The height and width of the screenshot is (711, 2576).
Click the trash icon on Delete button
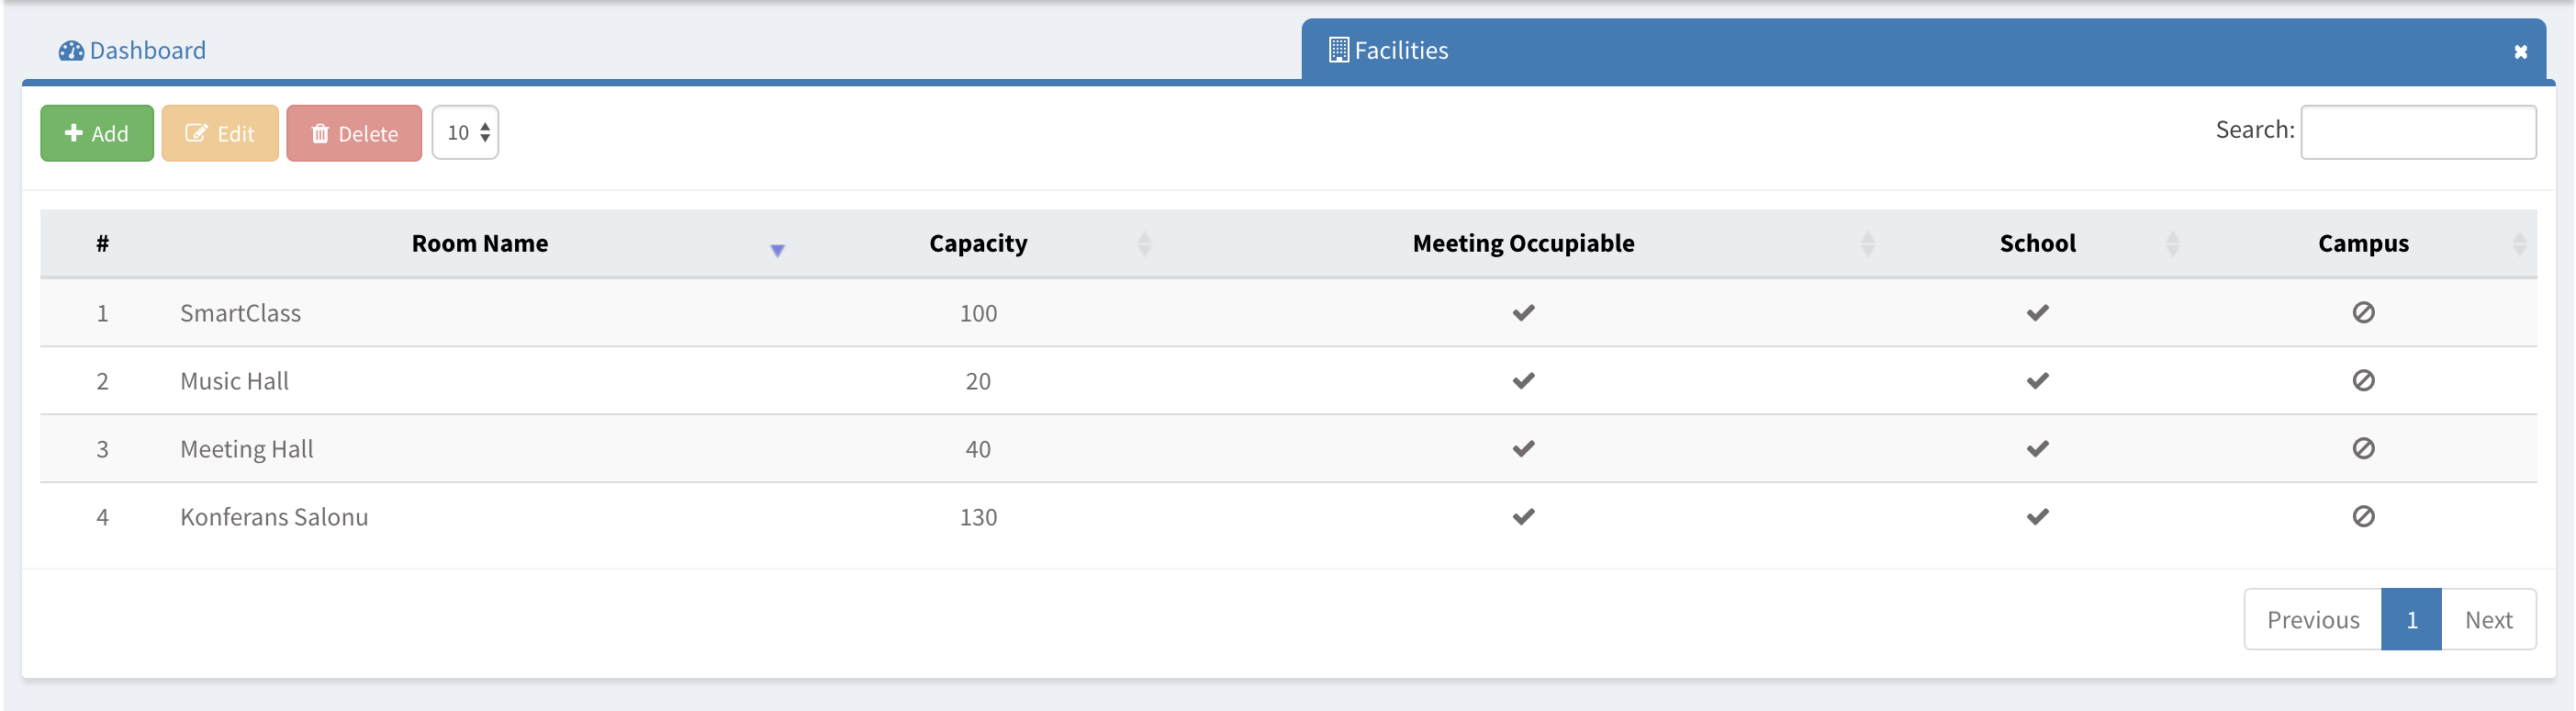tap(320, 133)
